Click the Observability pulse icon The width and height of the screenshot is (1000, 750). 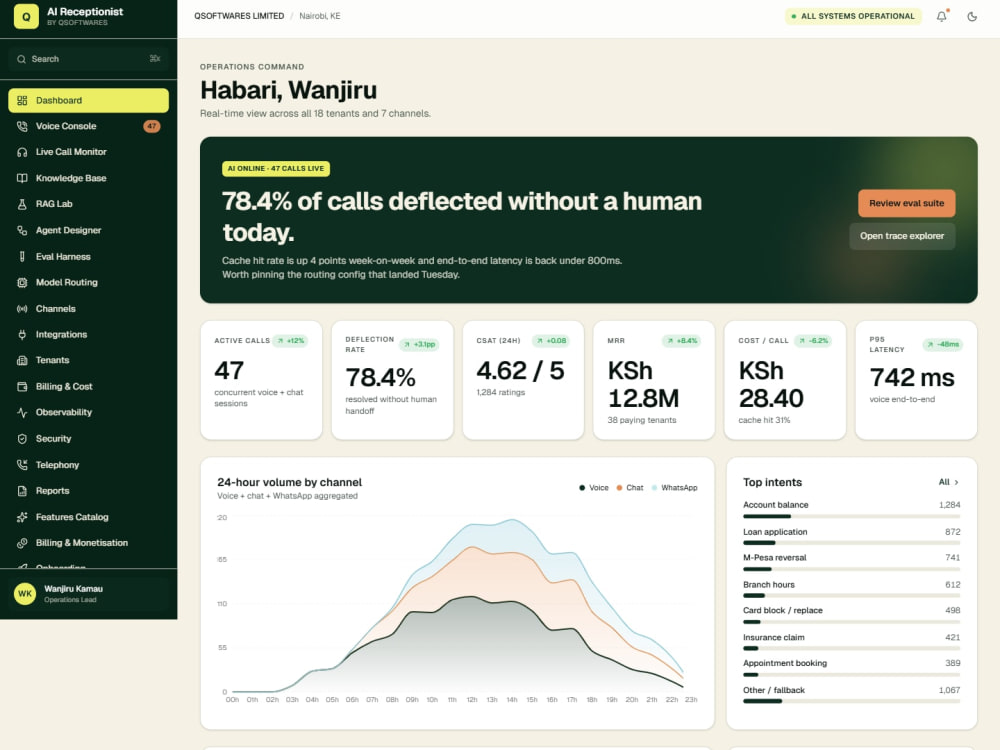point(22,413)
